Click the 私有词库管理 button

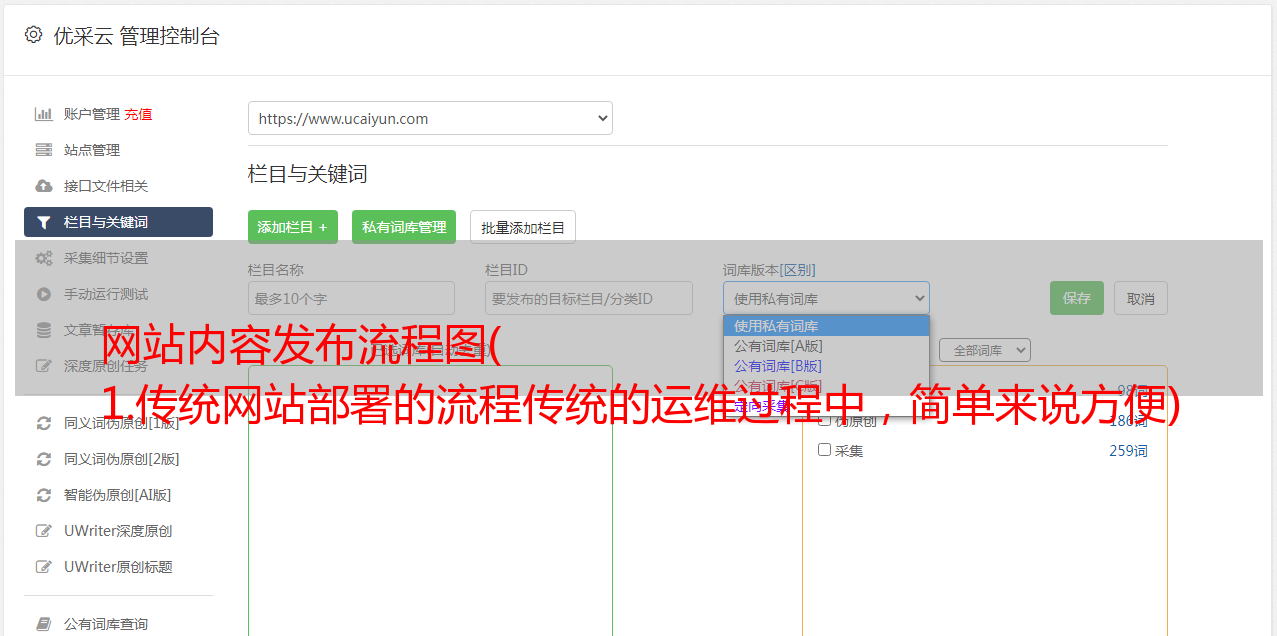pyautogui.click(x=404, y=227)
